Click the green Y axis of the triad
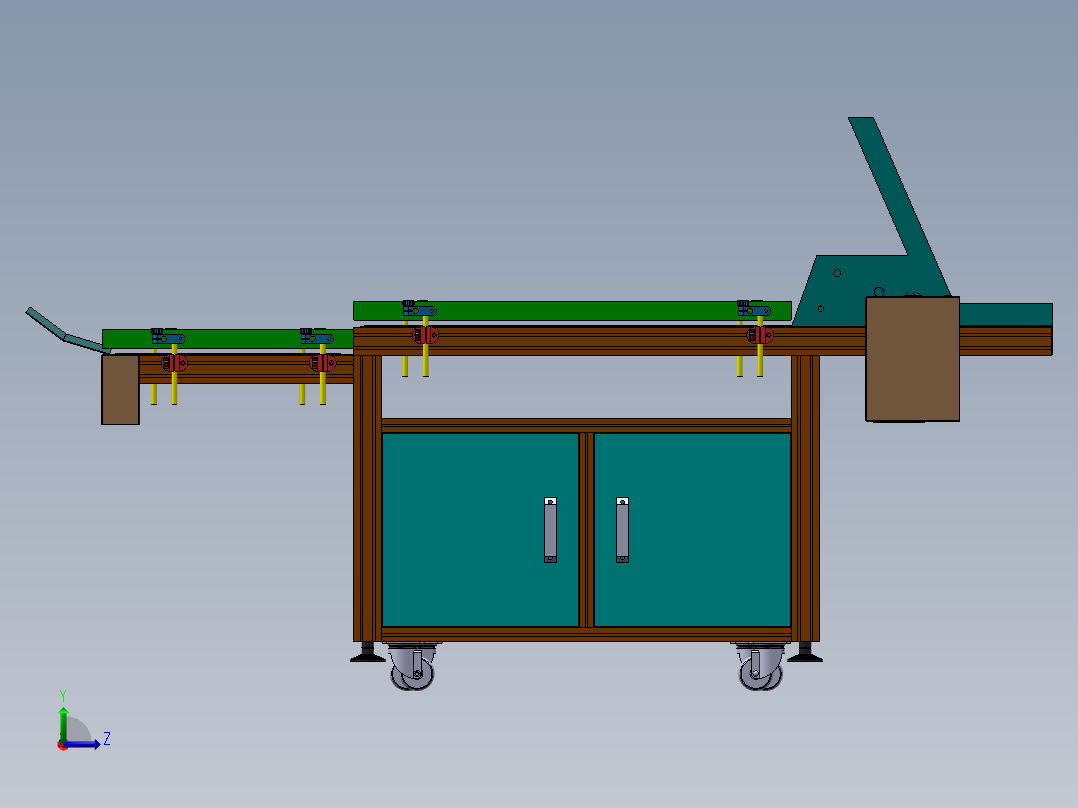Image resolution: width=1078 pixels, height=808 pixels. click(63, 724)
